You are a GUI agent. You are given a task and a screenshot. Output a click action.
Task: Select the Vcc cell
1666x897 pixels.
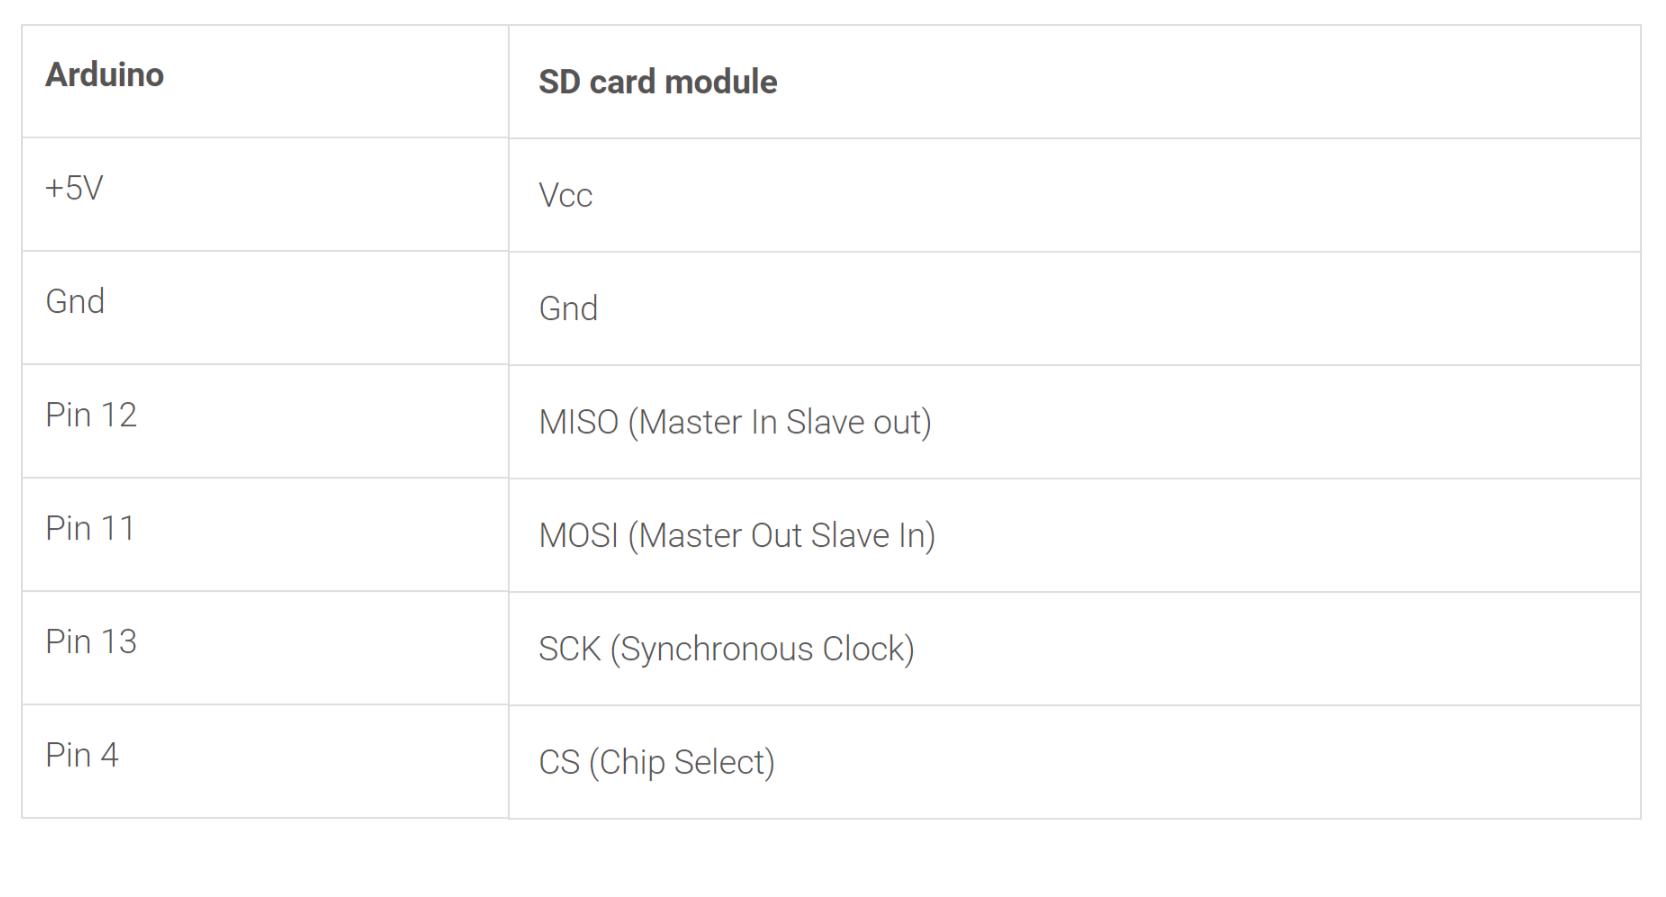click(565, 195)
